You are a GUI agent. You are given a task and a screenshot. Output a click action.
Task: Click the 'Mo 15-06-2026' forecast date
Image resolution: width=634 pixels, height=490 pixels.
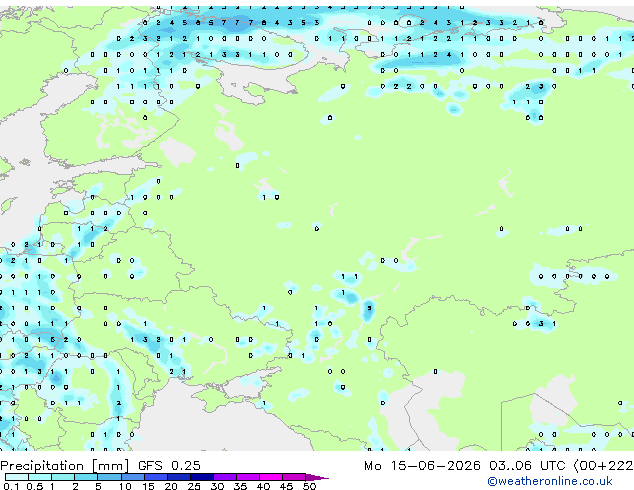422,466
